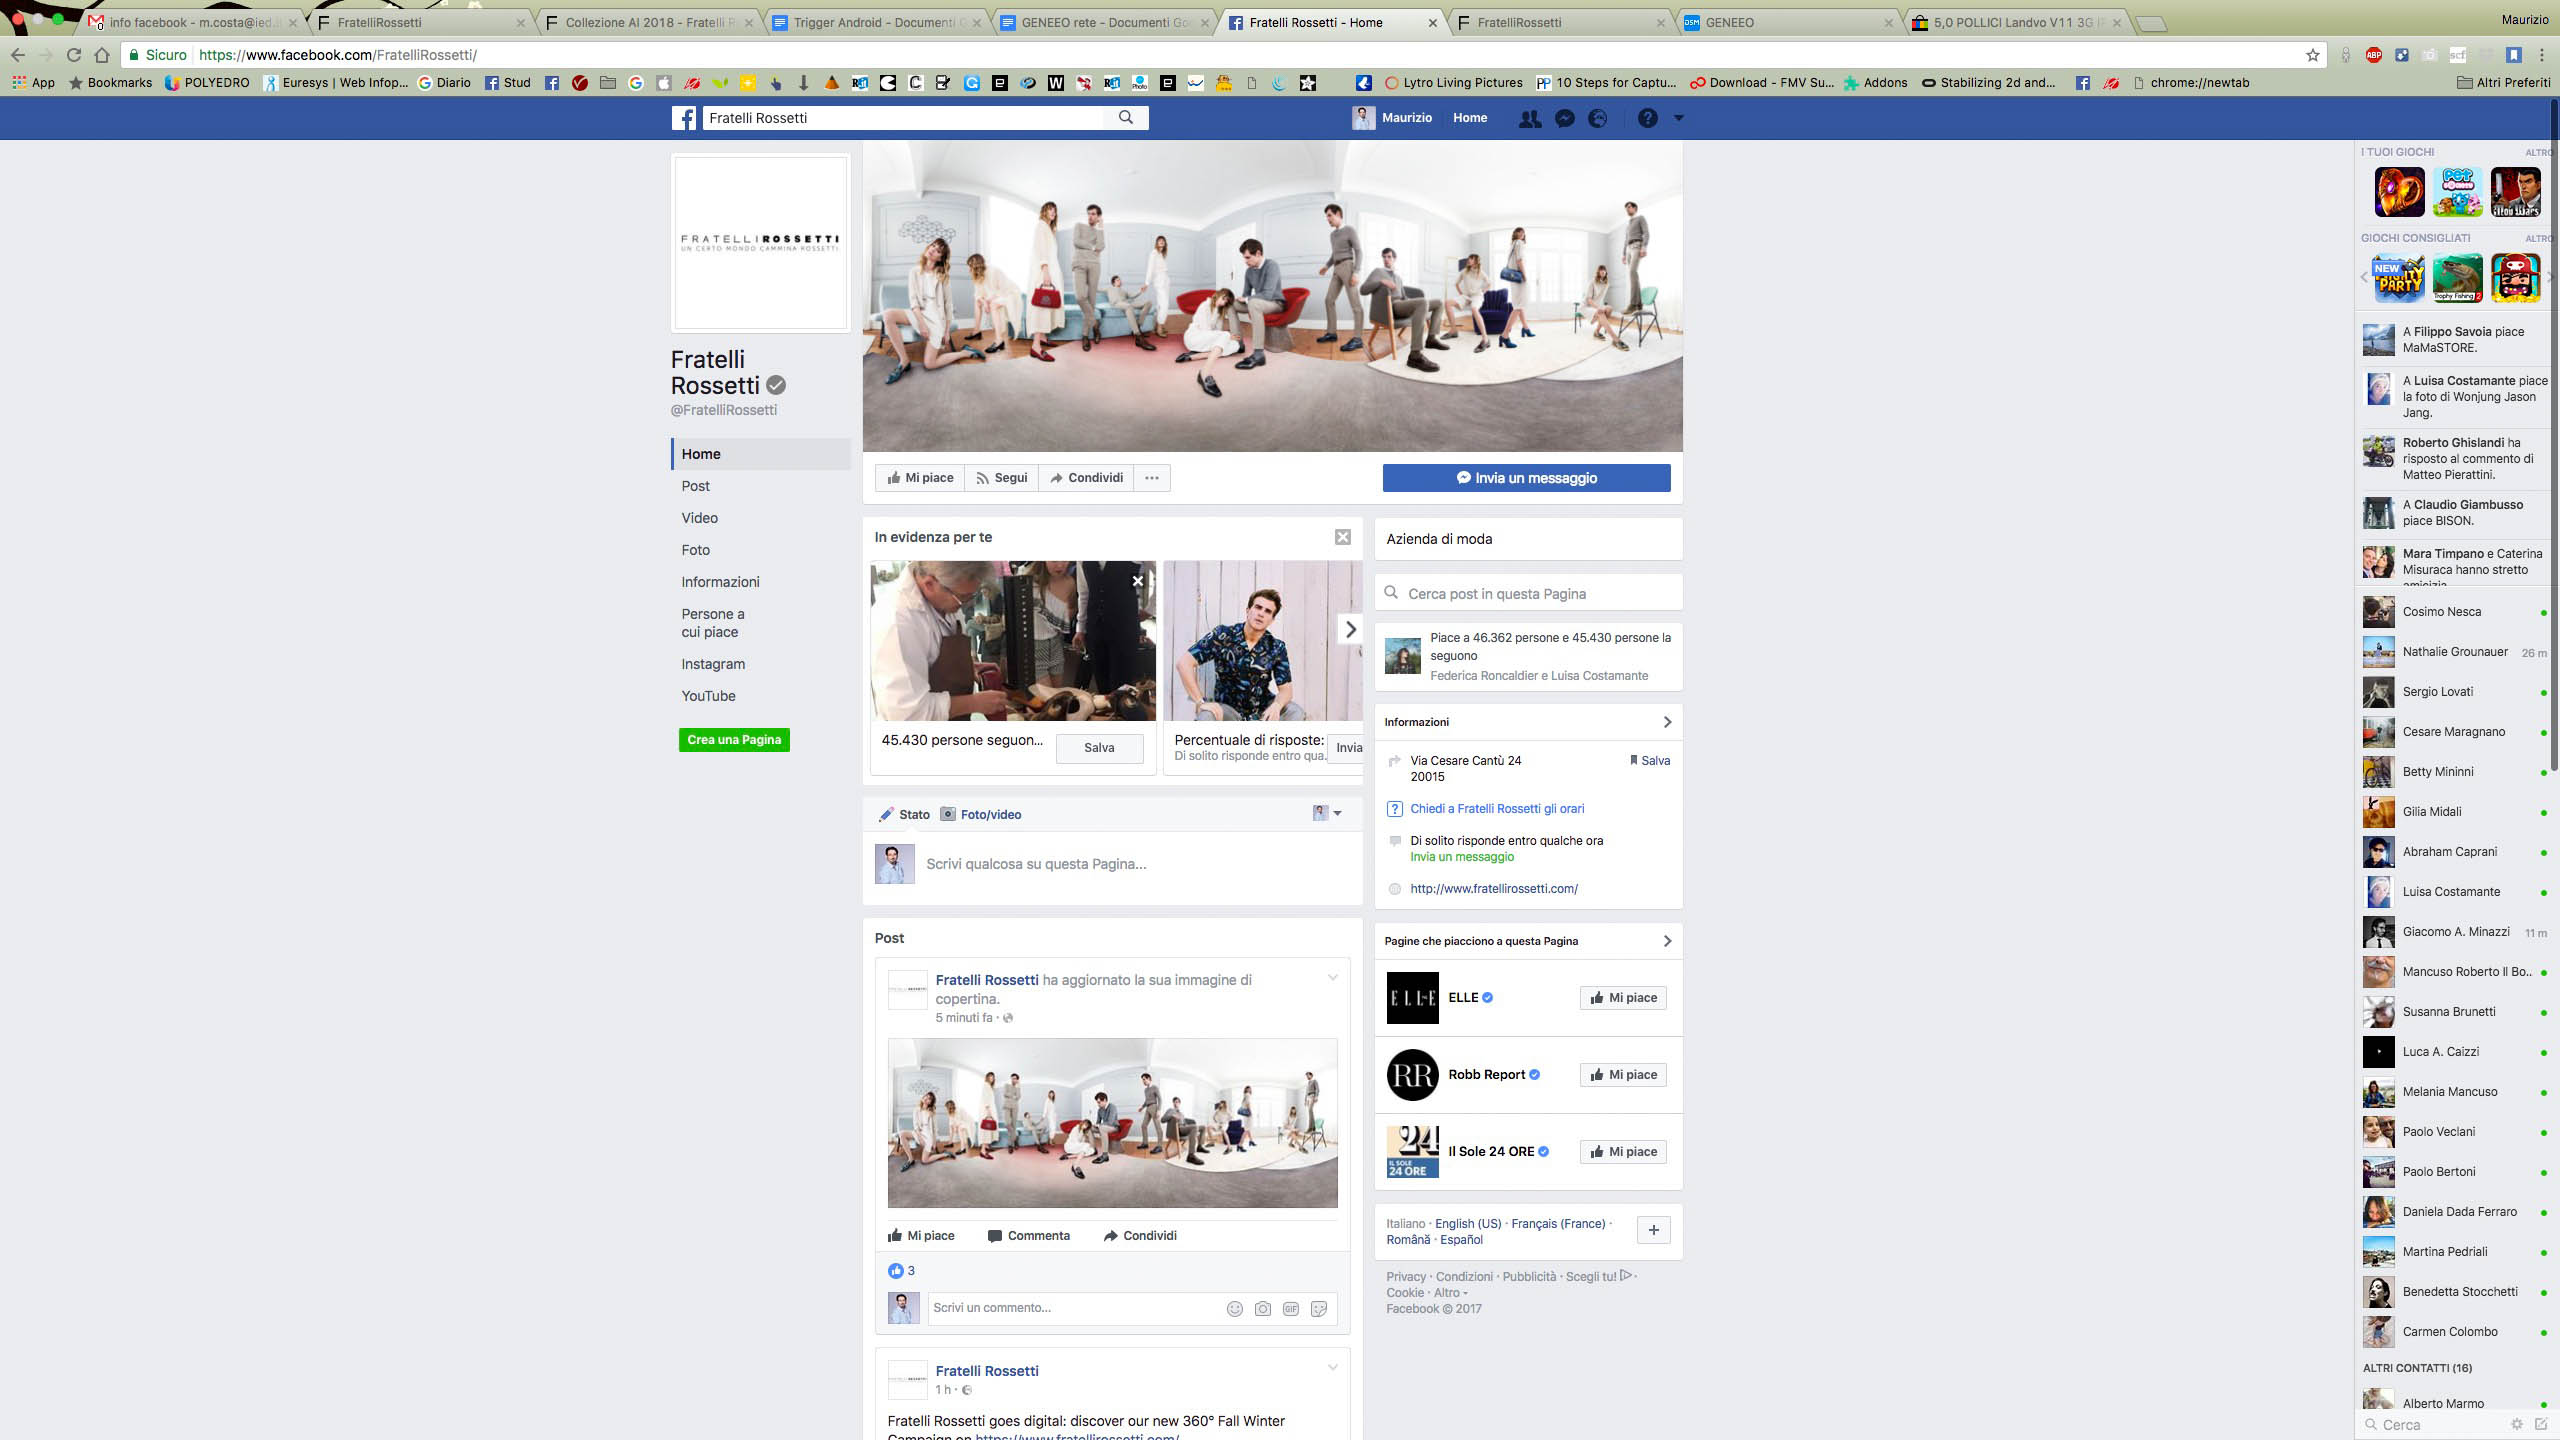Open the Pet Rescue game icon
Image resolution: width=2560 pixels, height=1440 pixels.
pos(2458,192)
